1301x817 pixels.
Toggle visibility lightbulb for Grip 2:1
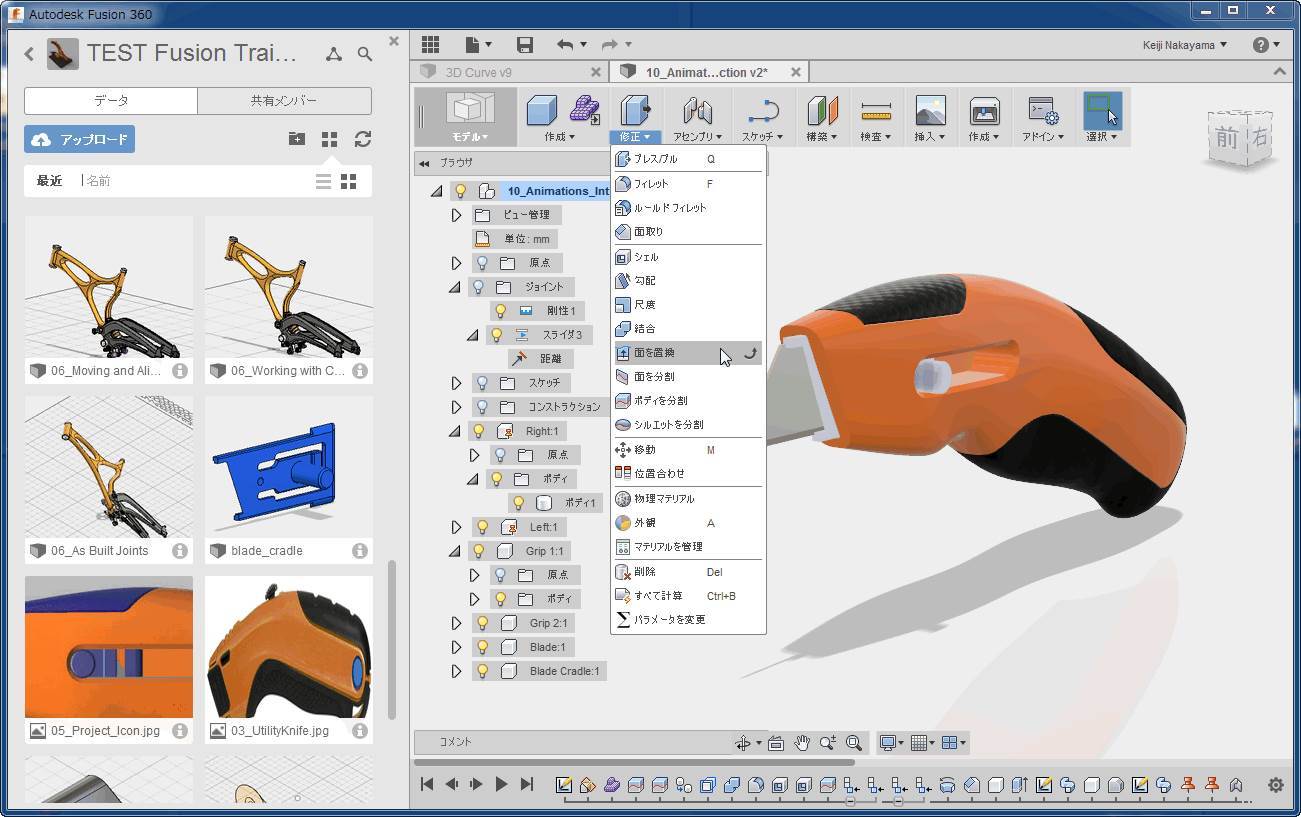pyautogui.click(x=482, y=623)
